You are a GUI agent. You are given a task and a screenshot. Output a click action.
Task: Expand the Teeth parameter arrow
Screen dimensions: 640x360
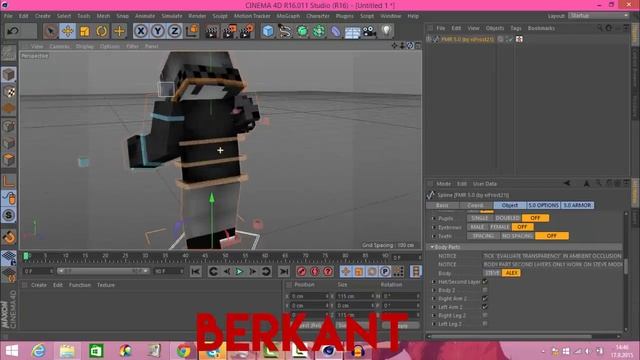(433, 236)
